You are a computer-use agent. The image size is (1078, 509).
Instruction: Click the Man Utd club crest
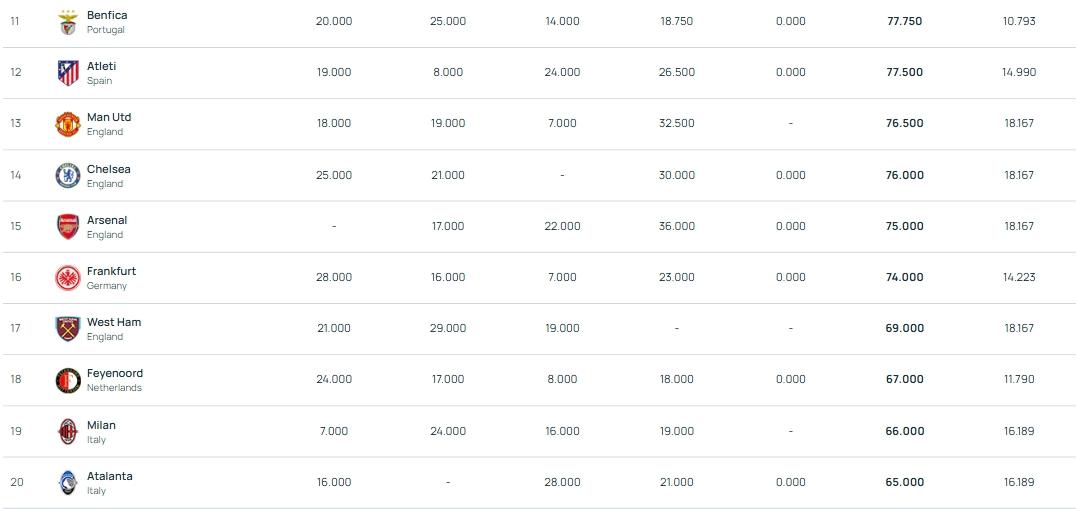(x=67, y=124)
